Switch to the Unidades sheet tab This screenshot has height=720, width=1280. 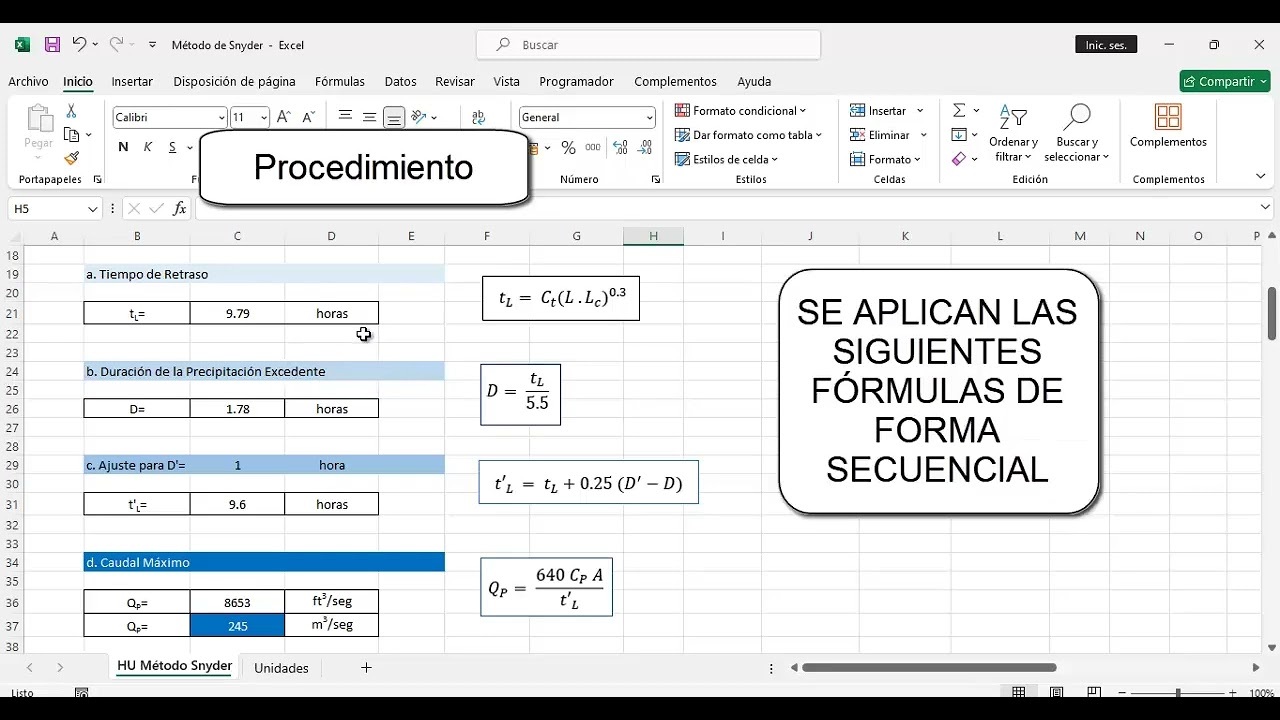pyautogui.click(x=281, y=668)
